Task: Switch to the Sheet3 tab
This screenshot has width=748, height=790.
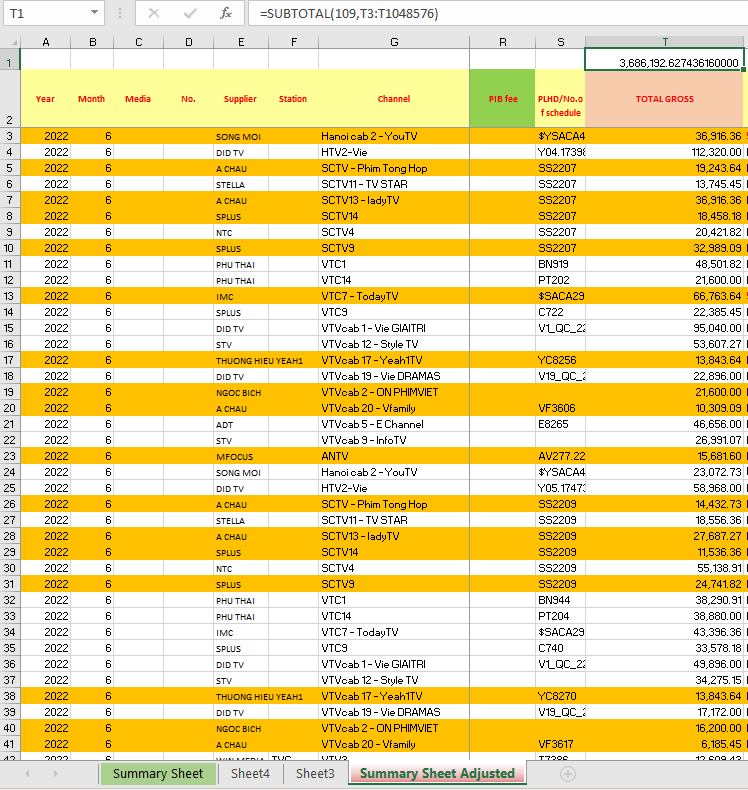Action: point(315,773)
